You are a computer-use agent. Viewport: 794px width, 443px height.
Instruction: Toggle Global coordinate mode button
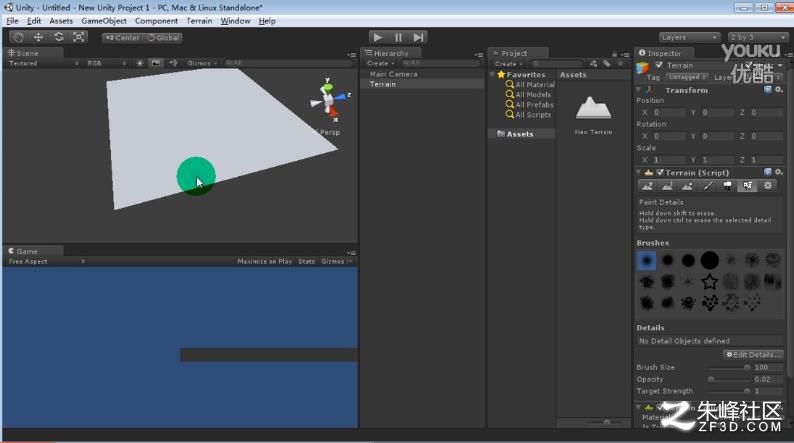pos(163,37)
